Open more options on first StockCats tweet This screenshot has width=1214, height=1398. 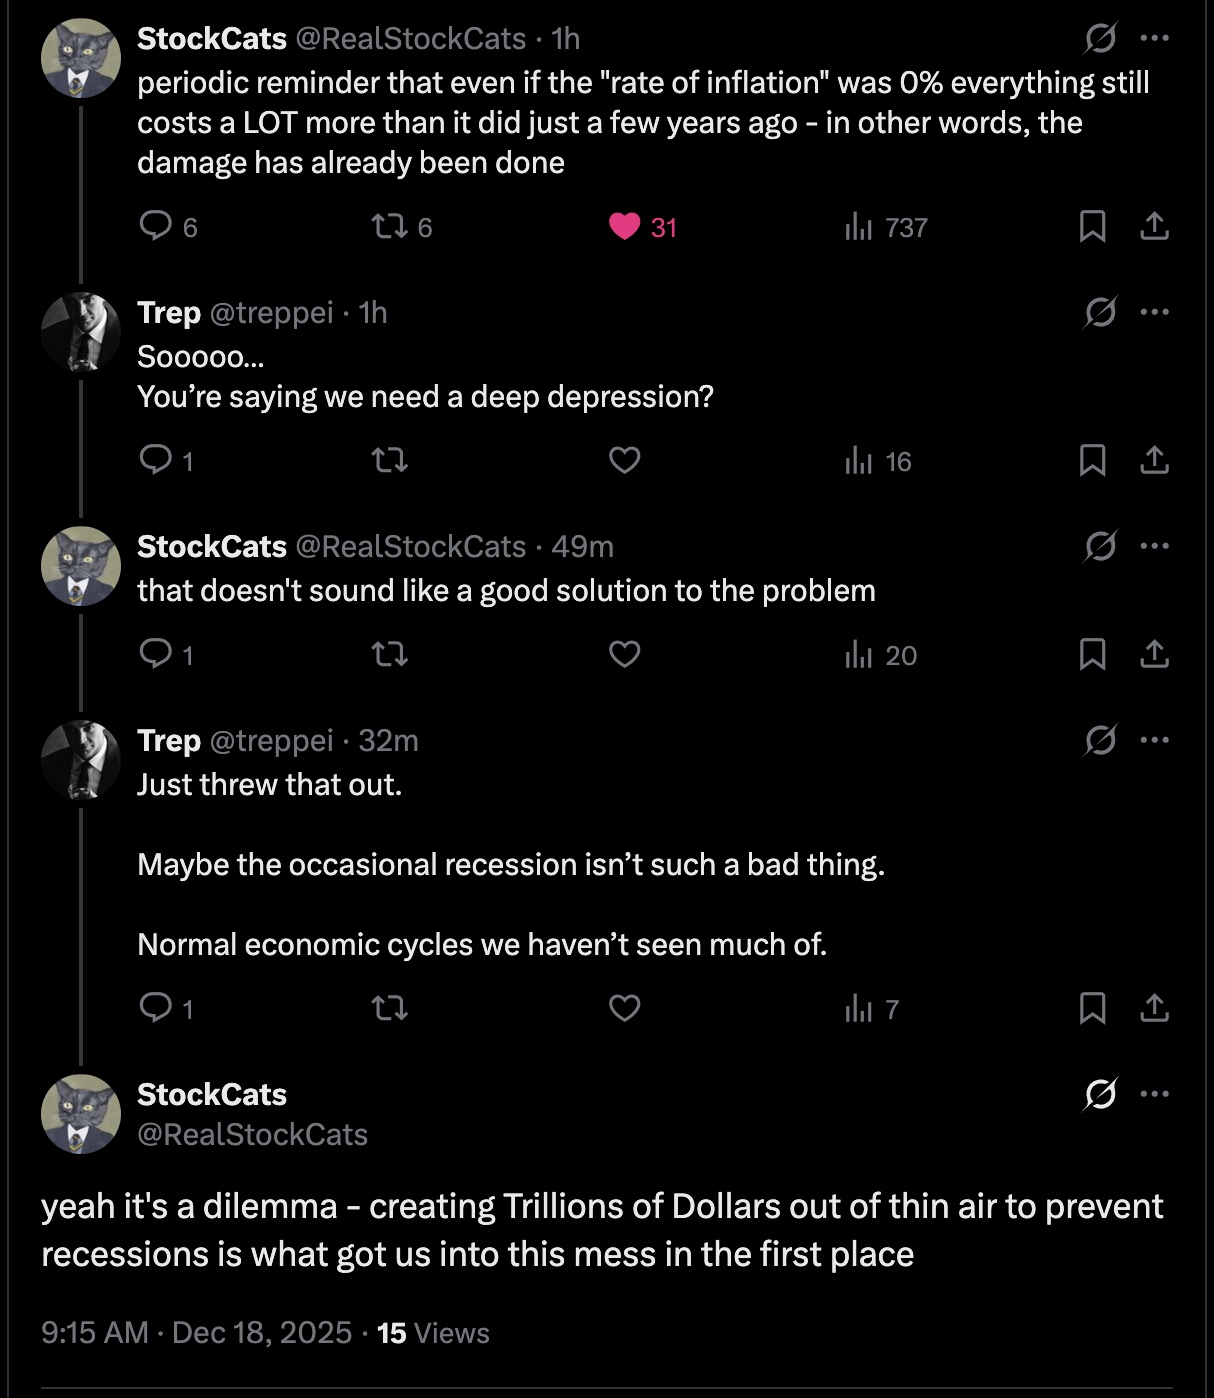[1154, 39]
